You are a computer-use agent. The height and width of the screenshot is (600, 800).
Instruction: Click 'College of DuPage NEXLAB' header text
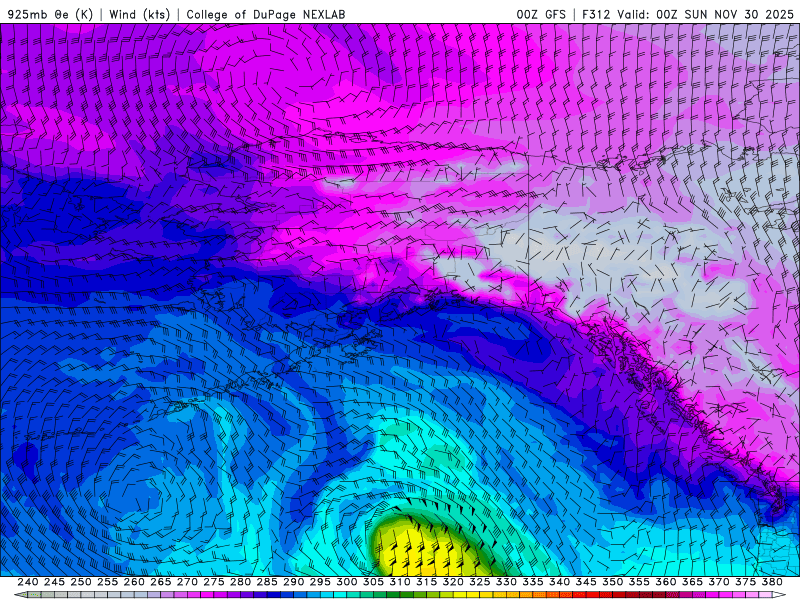coord(266,14)
